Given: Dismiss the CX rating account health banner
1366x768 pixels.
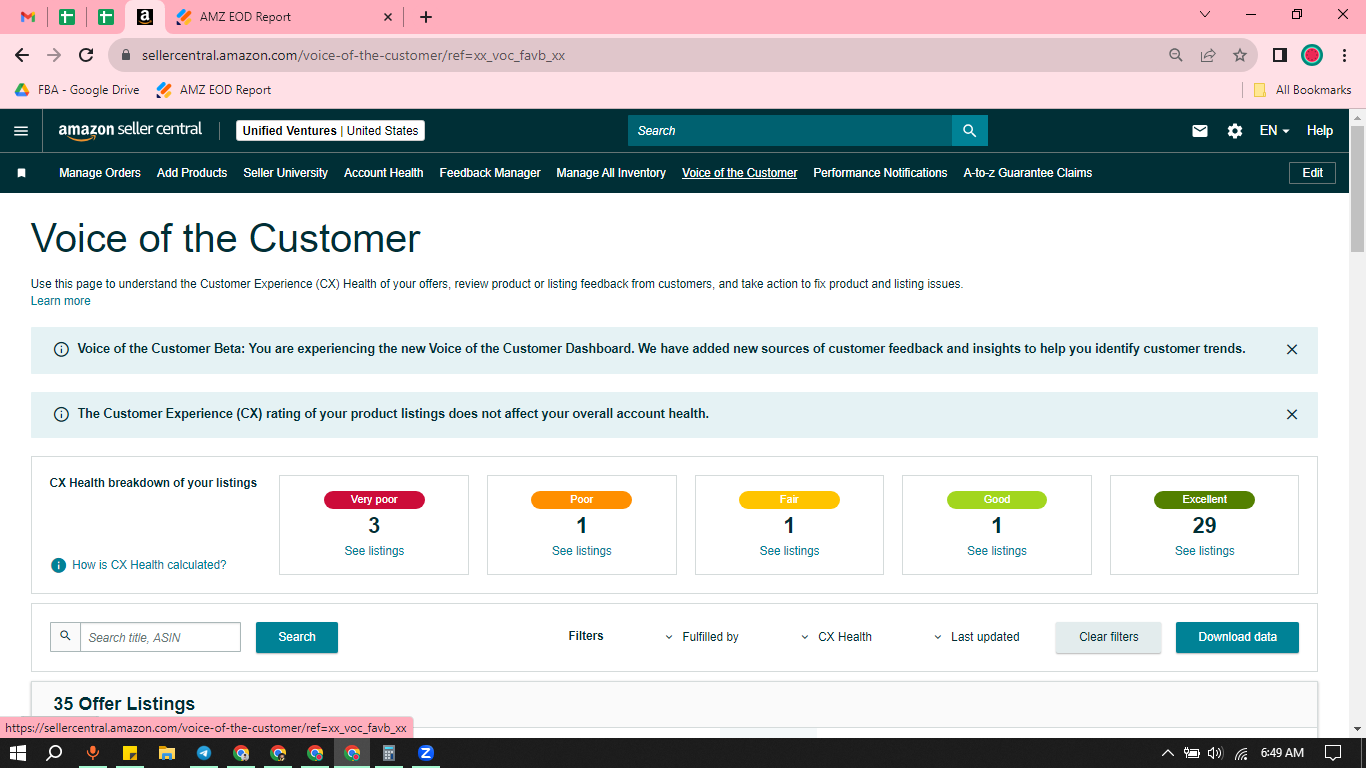Looking at the screenshot, I should click(1292, 414).
